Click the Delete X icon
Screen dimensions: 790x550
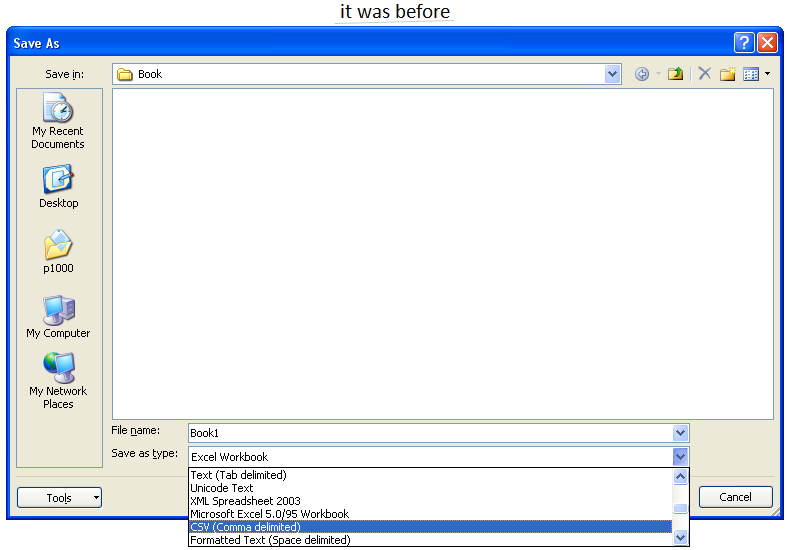[x=704, y=74]
